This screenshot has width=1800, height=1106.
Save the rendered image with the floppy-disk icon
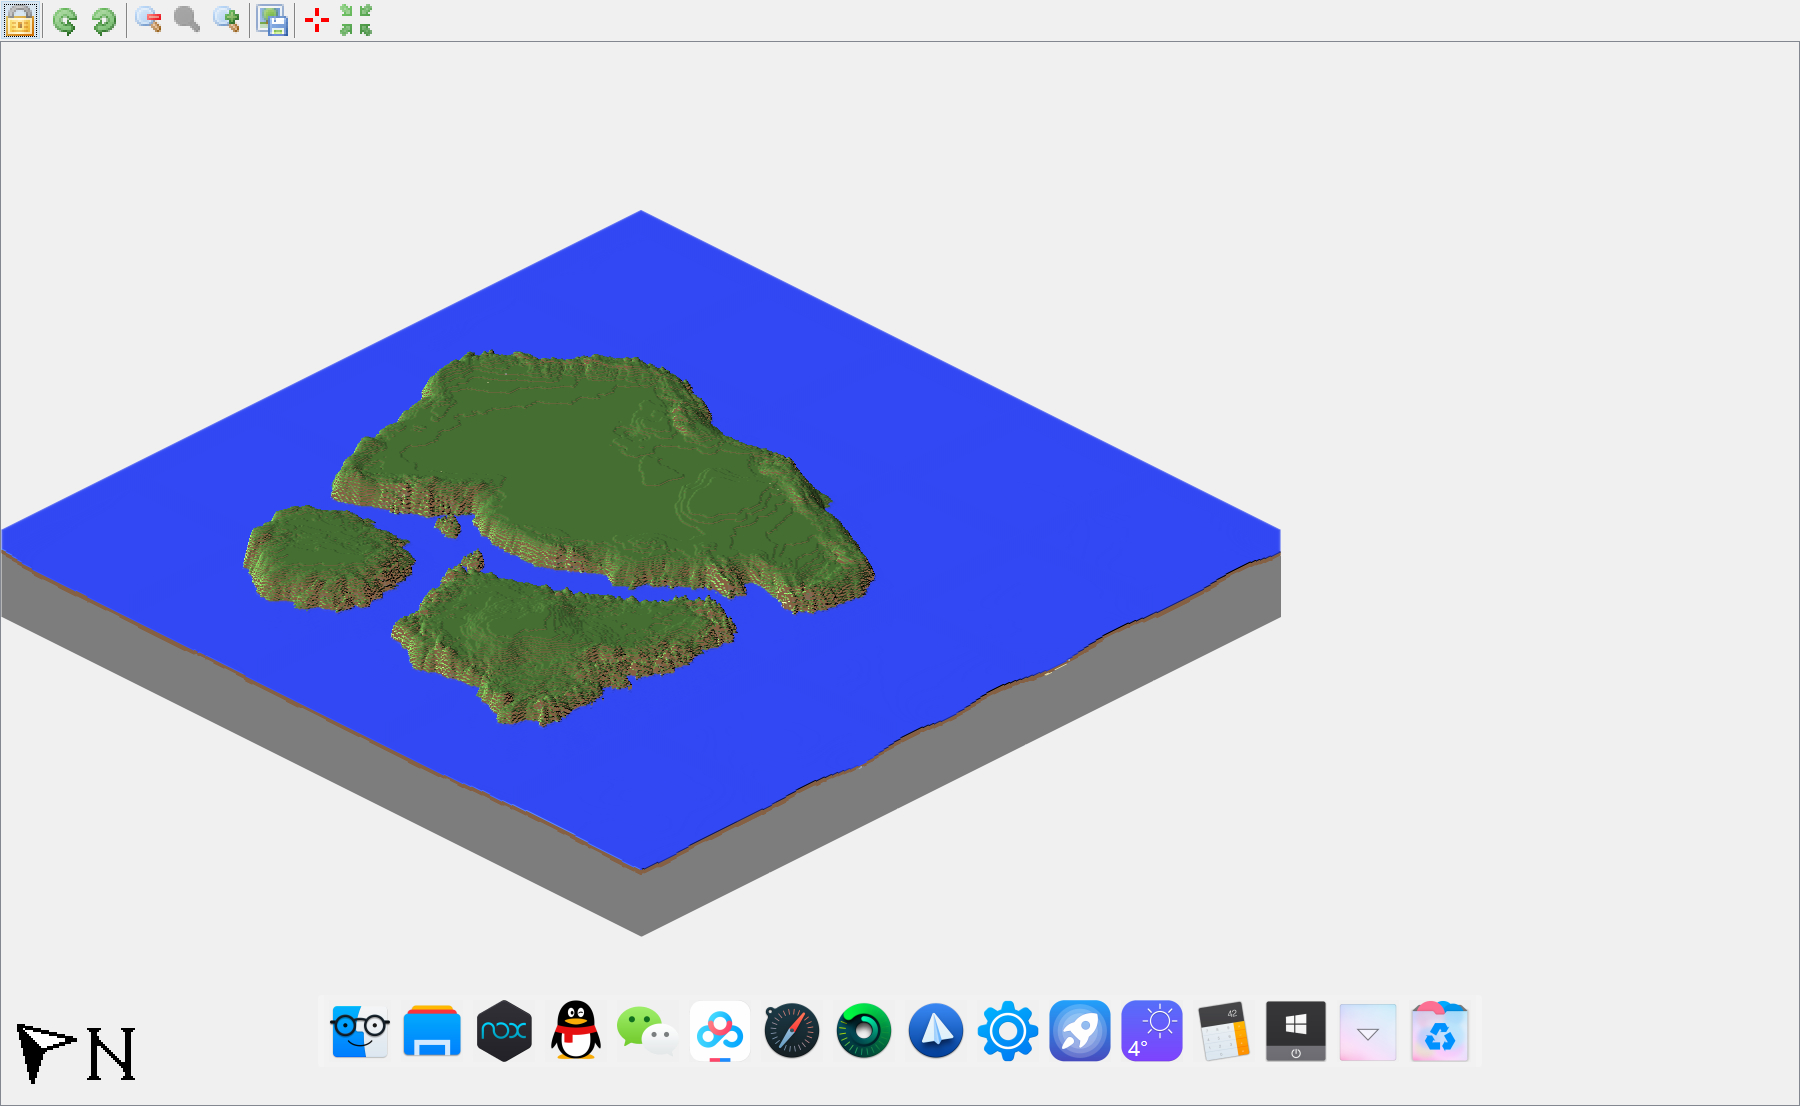pos(272,20)
